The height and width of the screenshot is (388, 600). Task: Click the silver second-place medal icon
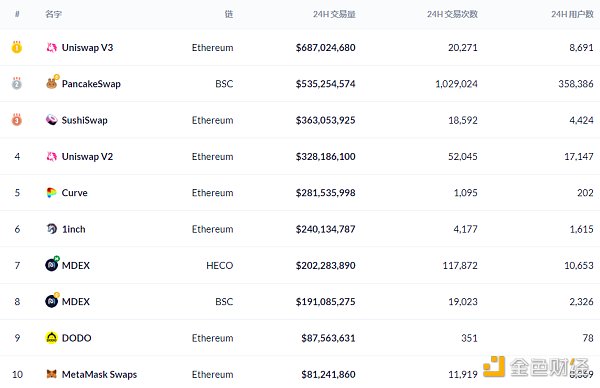coord(16,83)
